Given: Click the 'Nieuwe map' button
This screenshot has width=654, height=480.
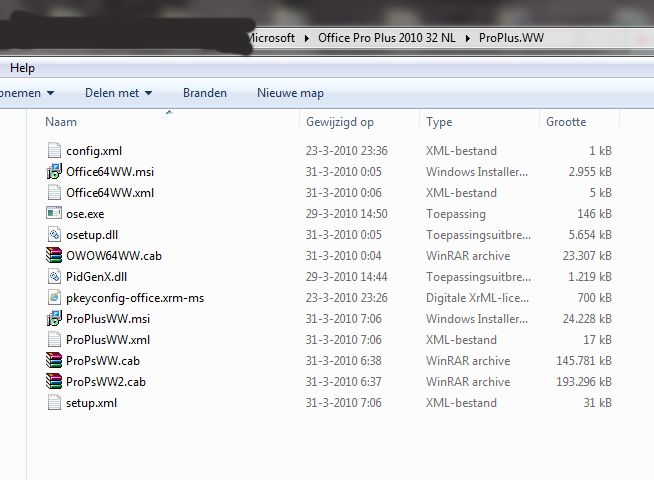Looking at the screenshot, I should 290,93.
